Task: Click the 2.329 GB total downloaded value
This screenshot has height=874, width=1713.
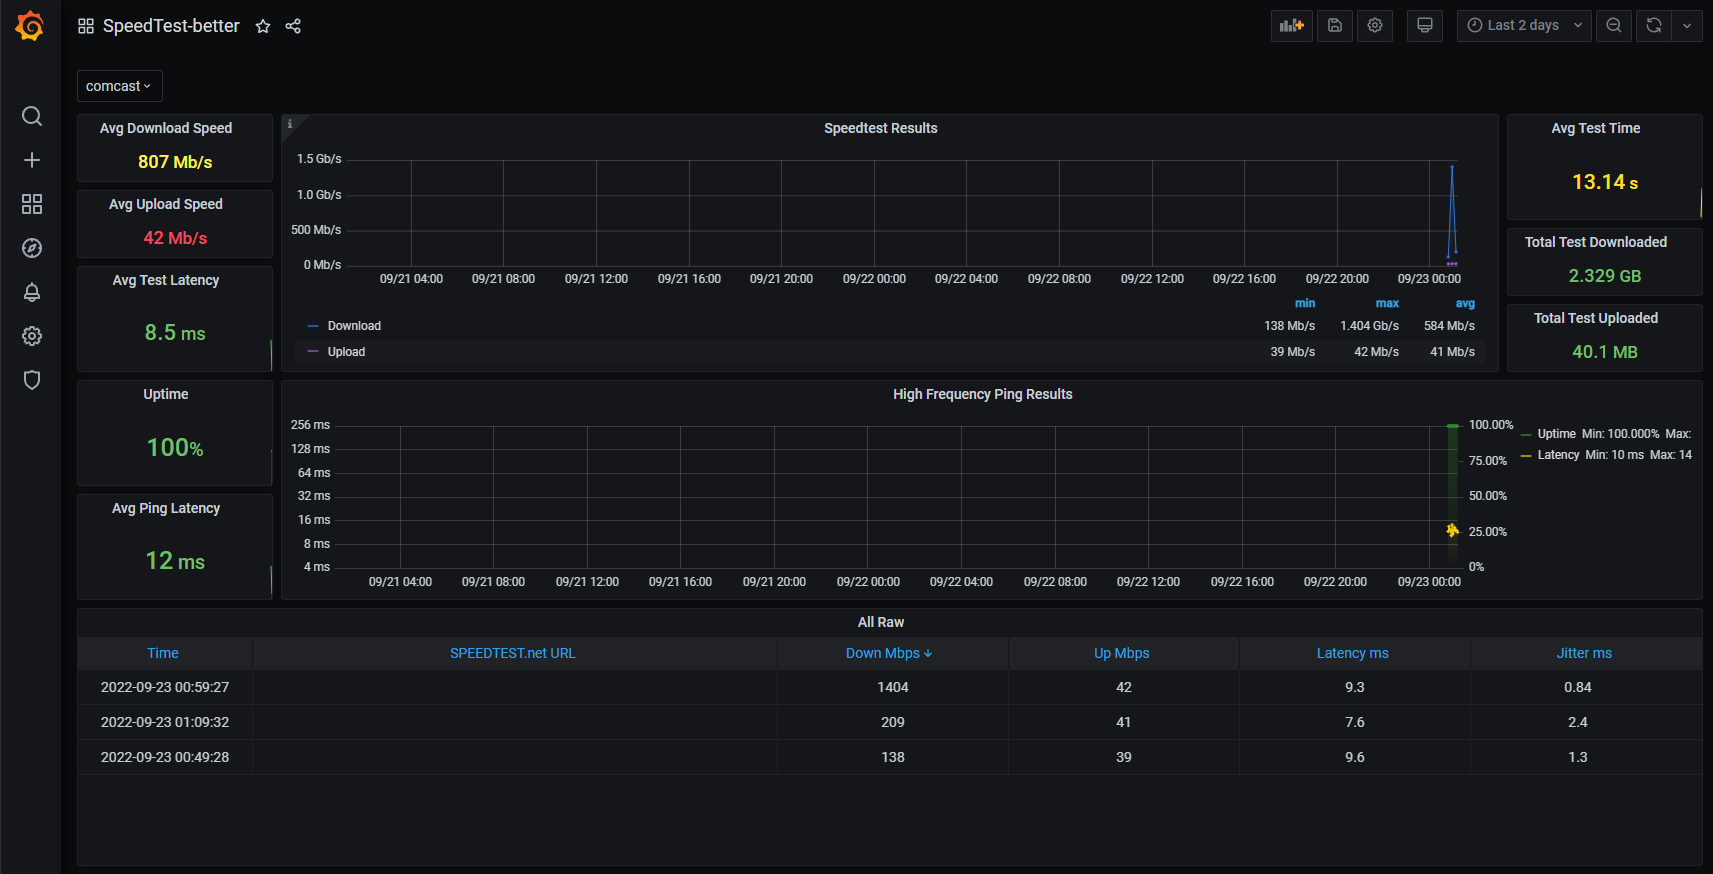Action: 1605,276
